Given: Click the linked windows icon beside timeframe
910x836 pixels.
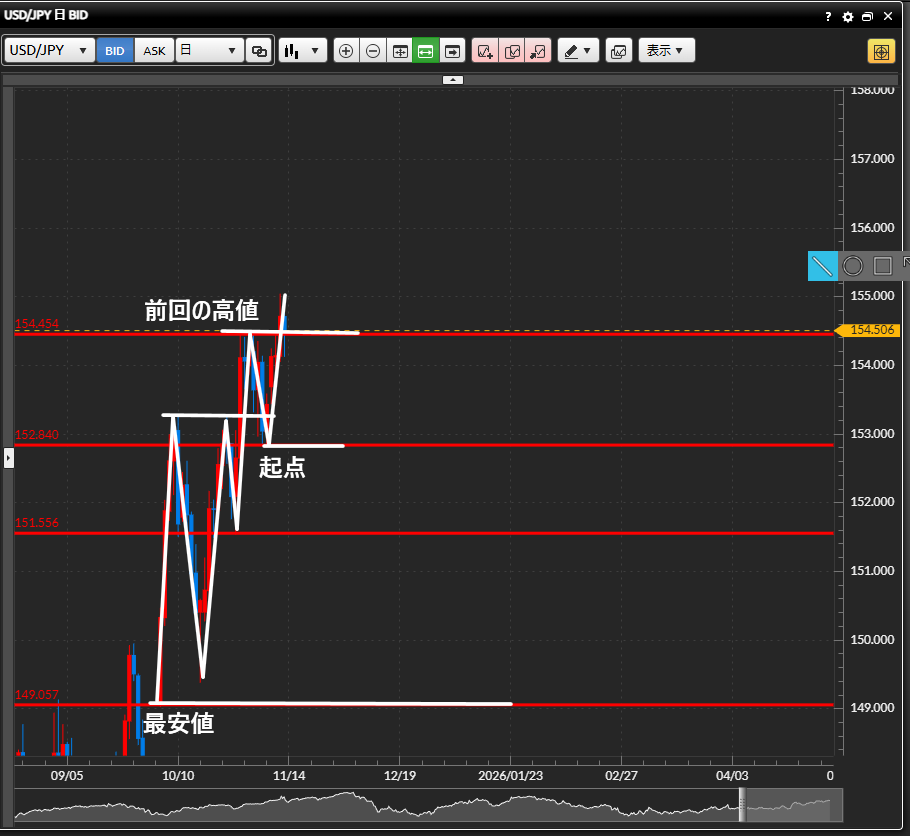Looking at the screenshot, I should point(259,51).
